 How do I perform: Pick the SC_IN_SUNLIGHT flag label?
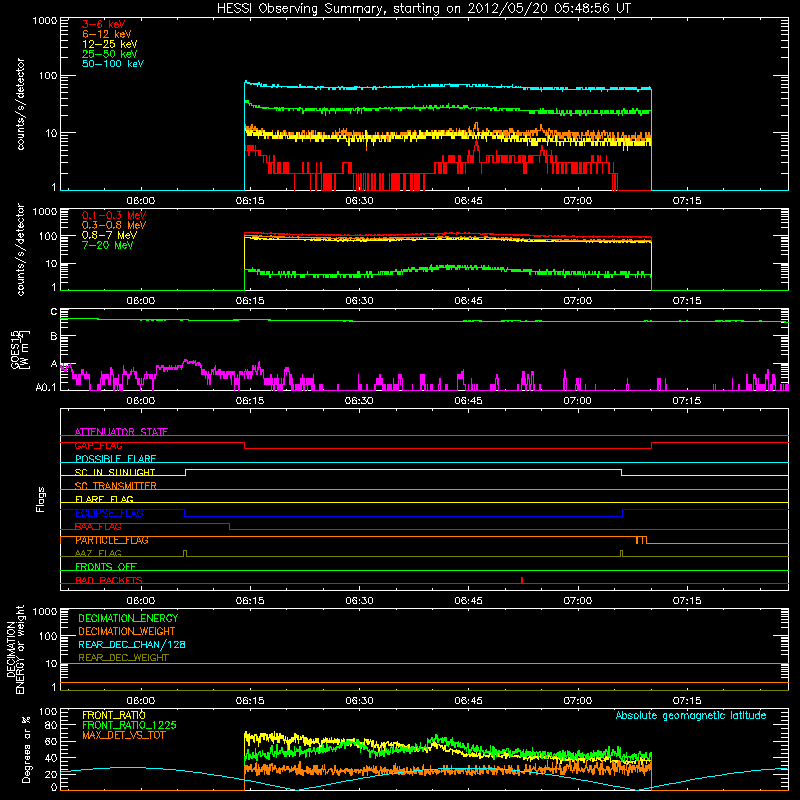tap(115, 472)
